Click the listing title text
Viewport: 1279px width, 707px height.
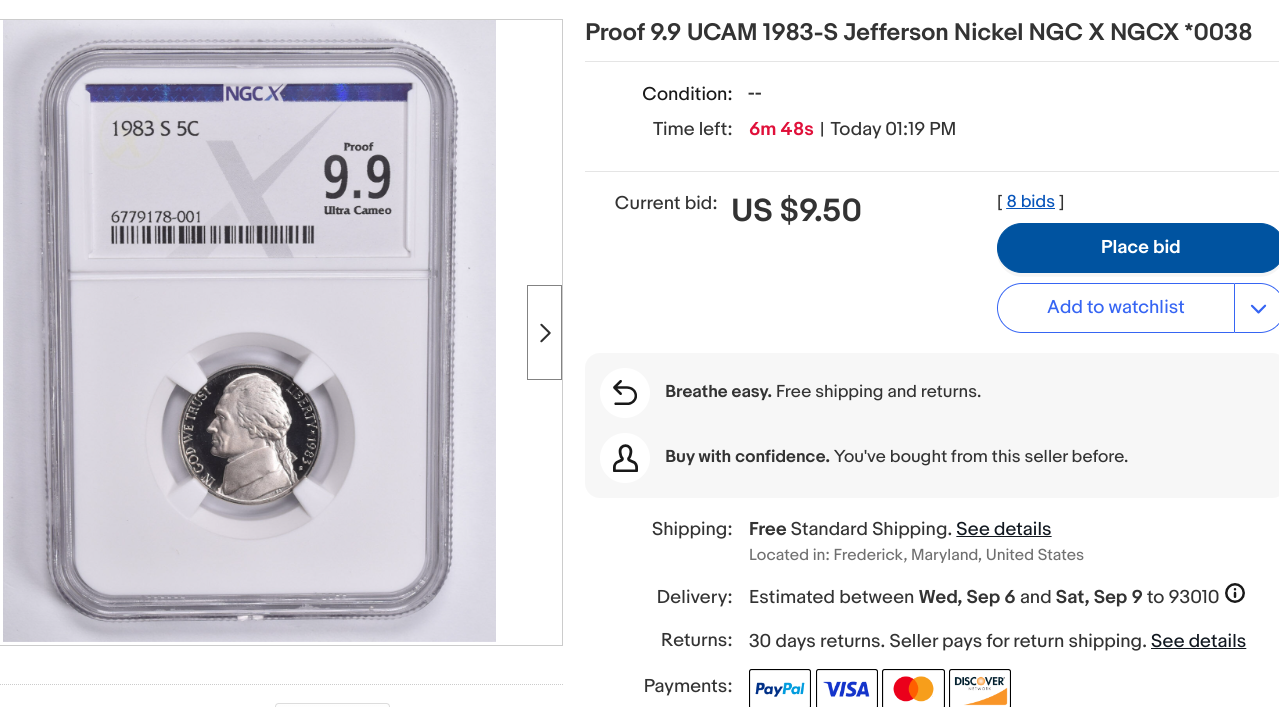pyautogui.click(x=918, y=33)
